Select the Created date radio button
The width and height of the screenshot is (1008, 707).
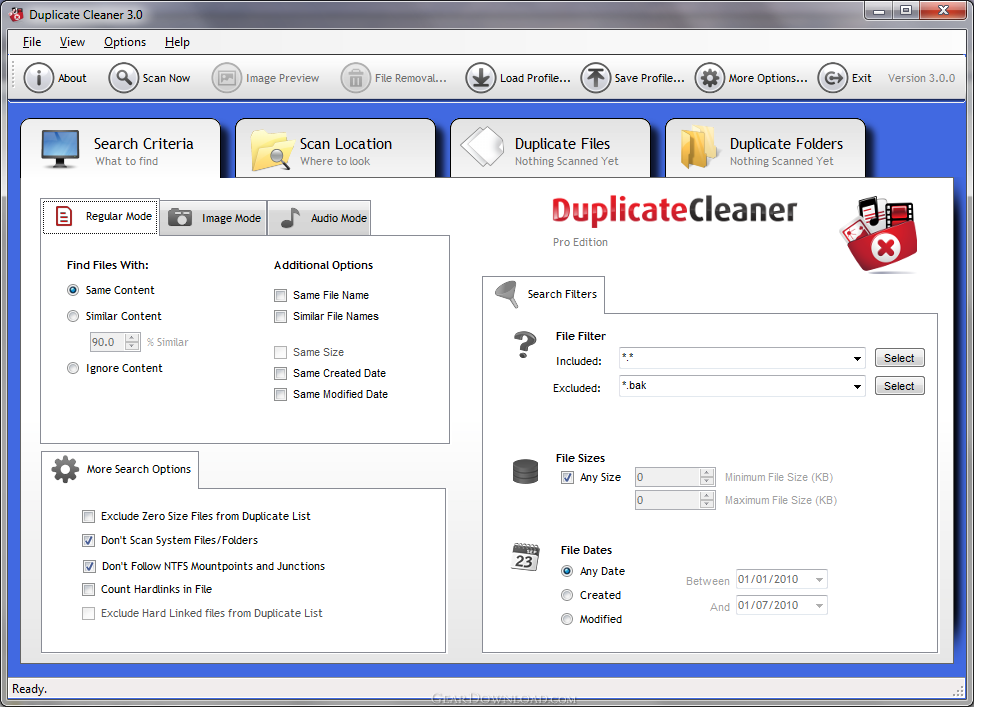(566, 595)
